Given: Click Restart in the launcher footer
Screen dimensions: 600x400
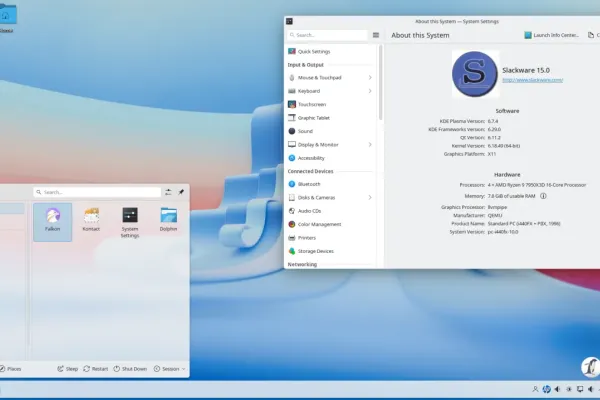Looking at the screenshot, I should point(96,369).
